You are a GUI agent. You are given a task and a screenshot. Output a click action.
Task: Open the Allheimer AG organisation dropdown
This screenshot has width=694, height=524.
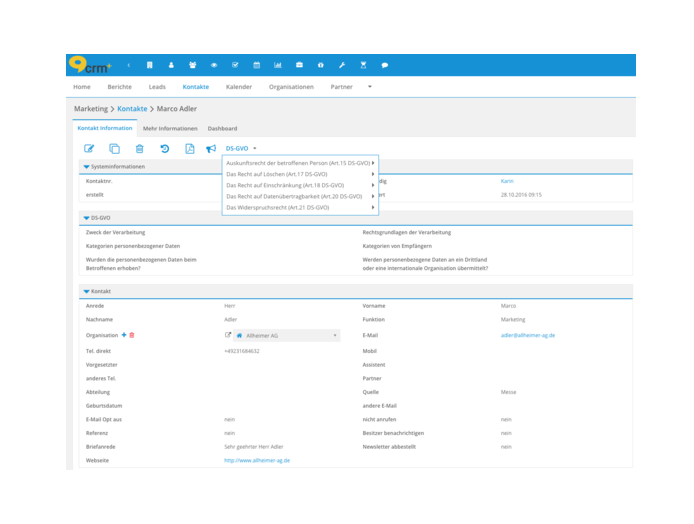point(287,335)
